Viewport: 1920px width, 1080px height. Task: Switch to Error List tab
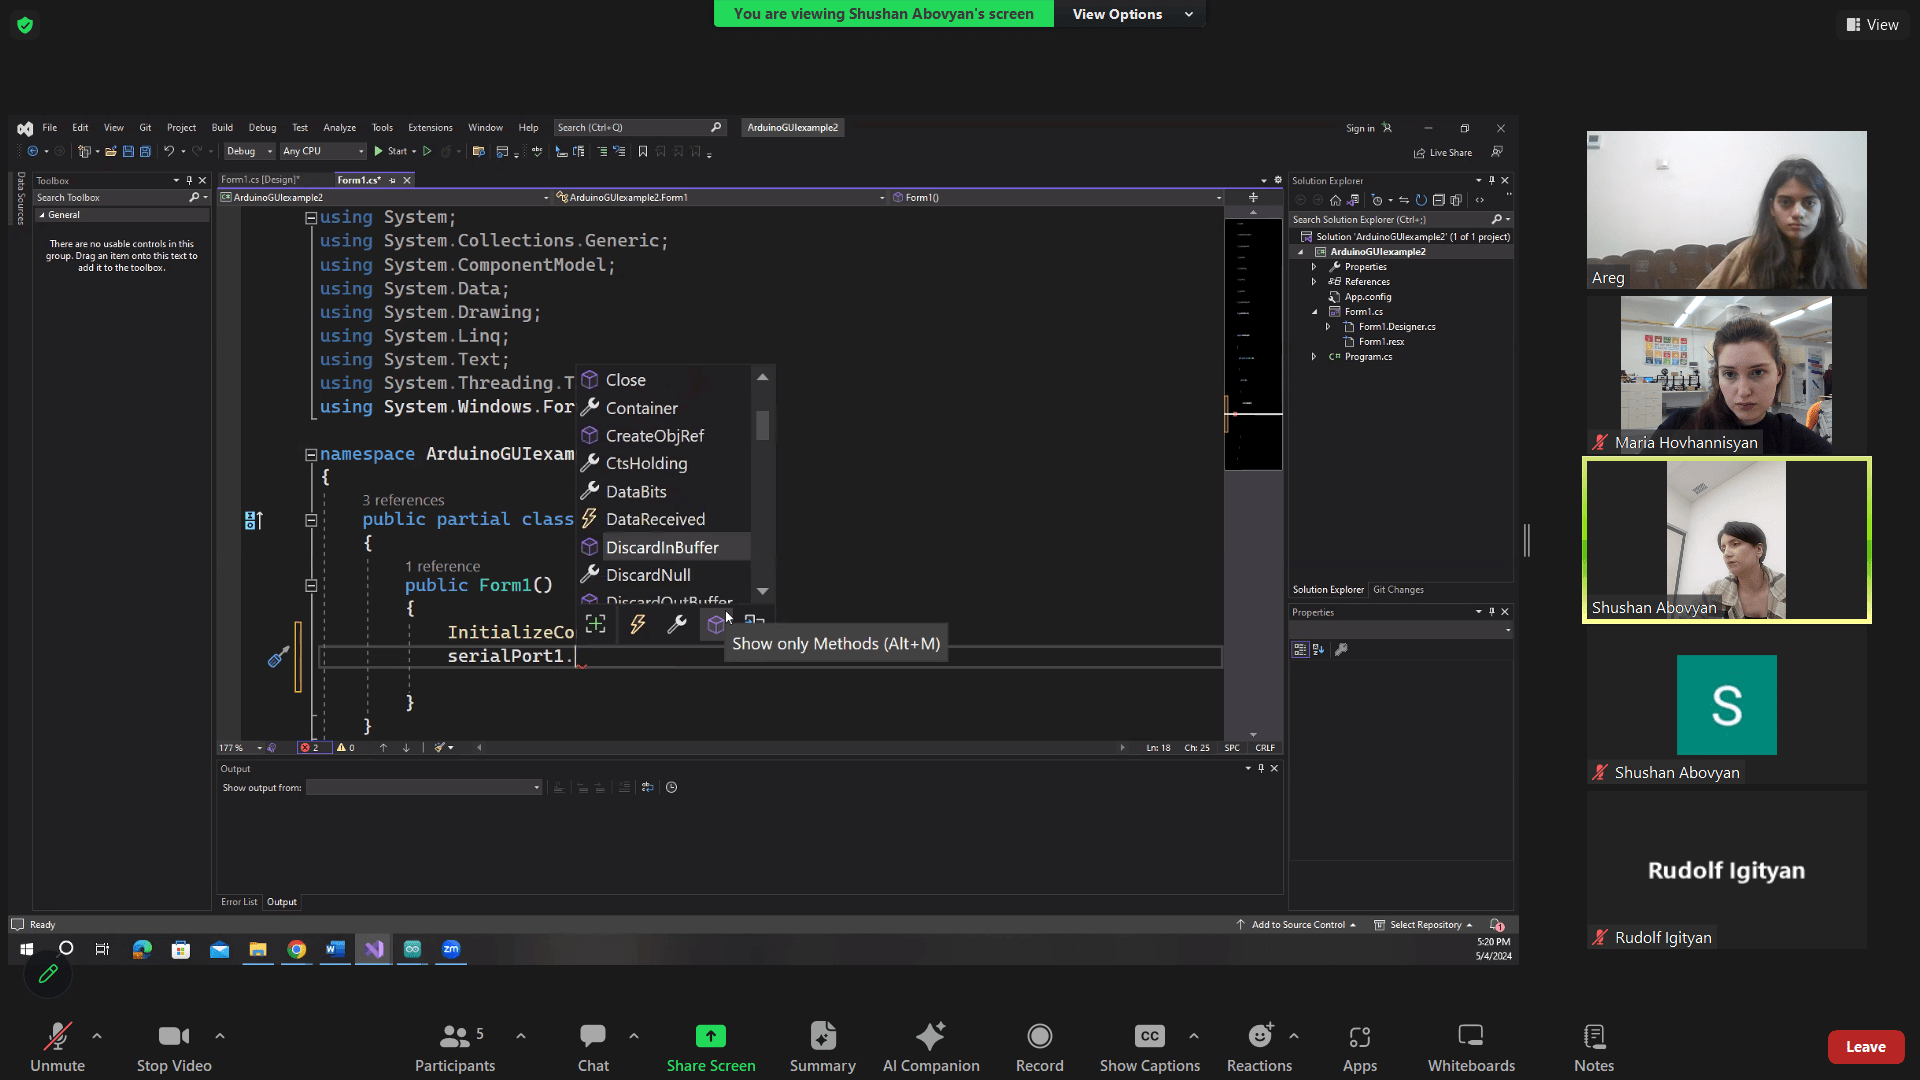[239, 902]
